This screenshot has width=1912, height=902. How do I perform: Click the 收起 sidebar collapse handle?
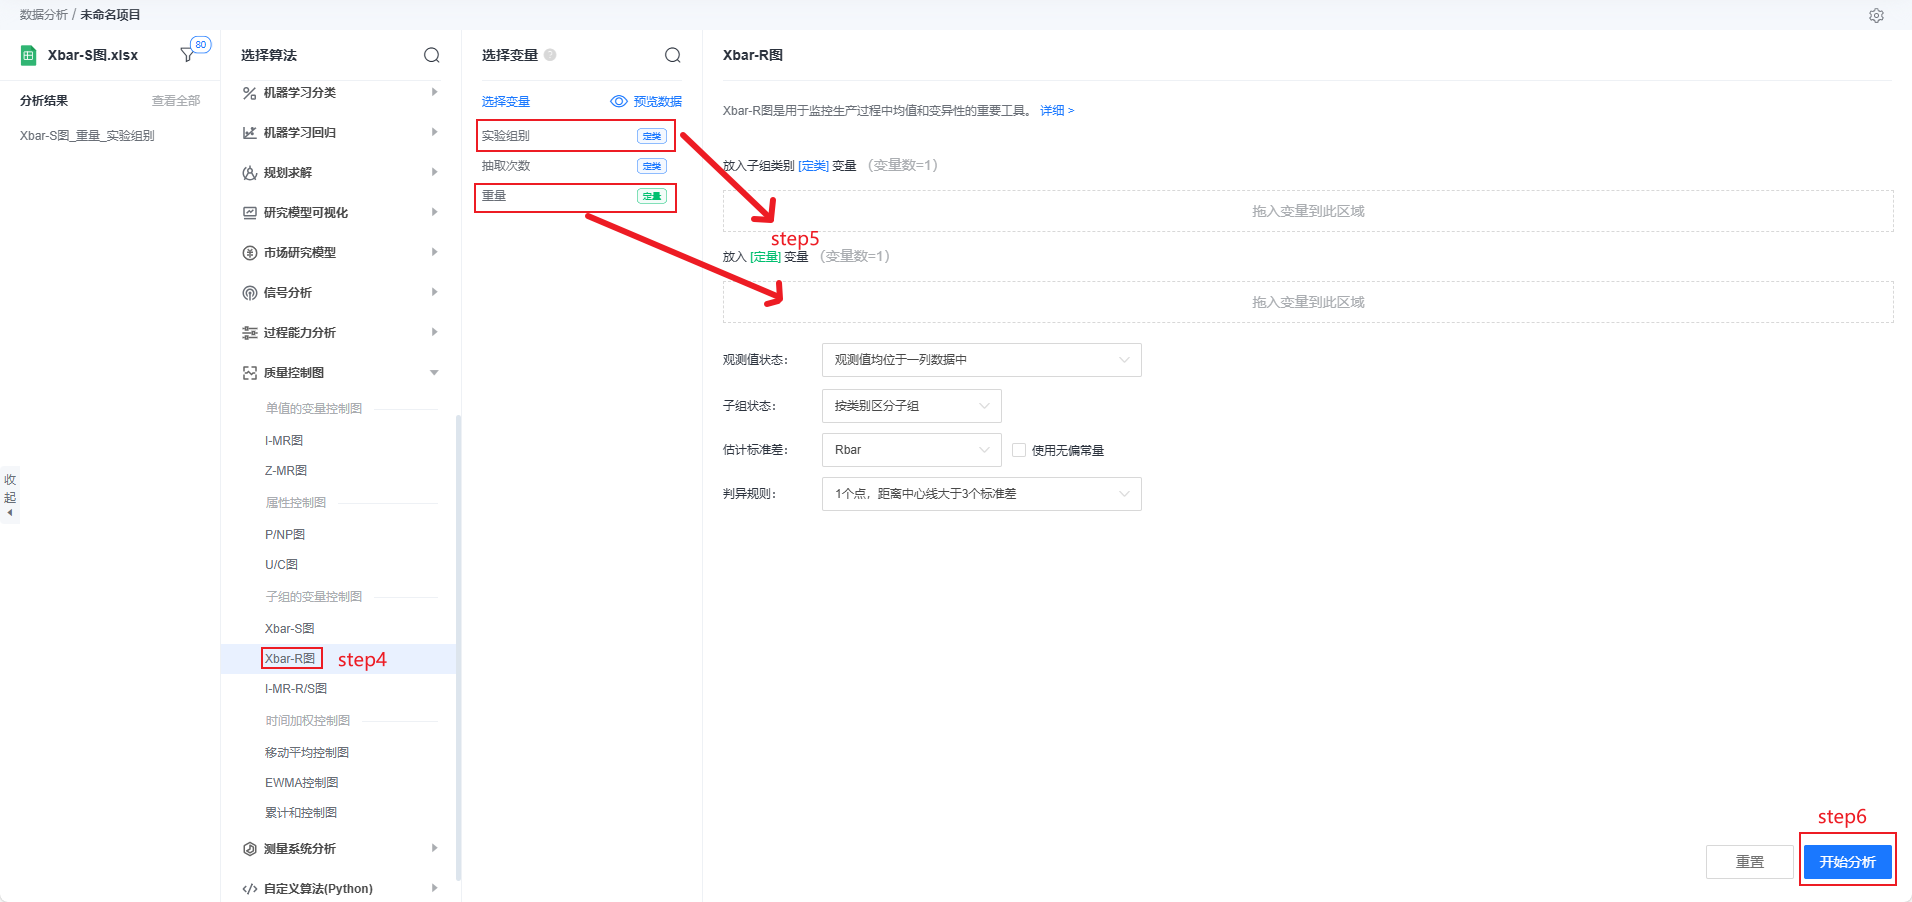click(10, 495)
